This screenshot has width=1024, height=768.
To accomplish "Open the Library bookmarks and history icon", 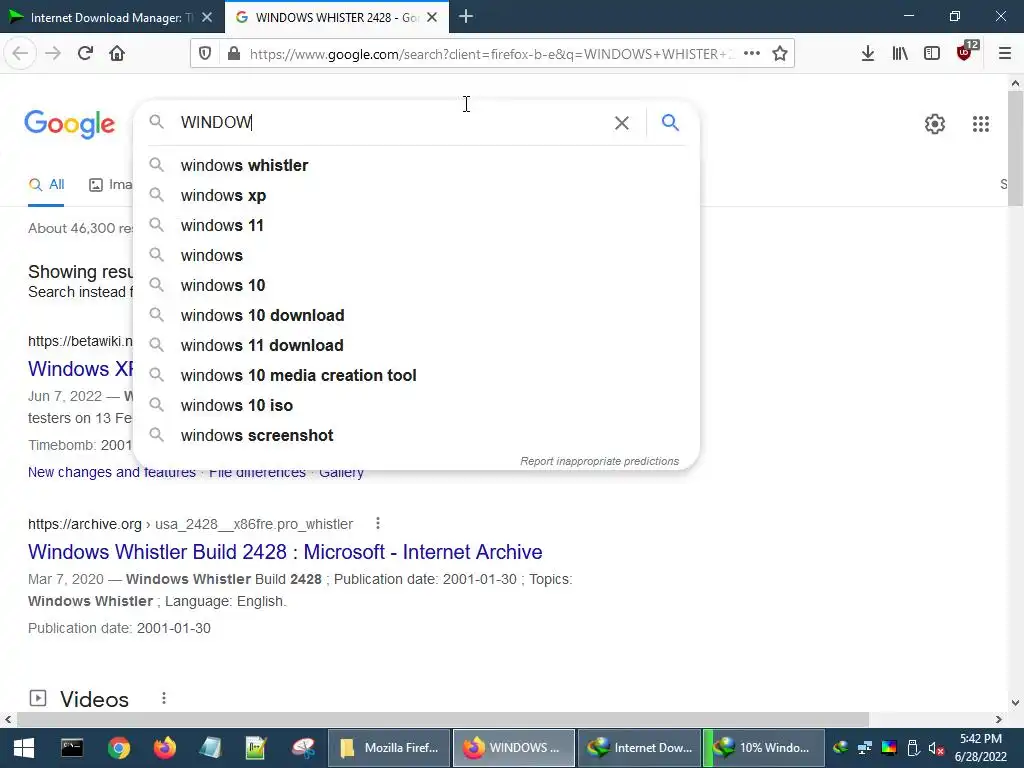I will (900, 54).
